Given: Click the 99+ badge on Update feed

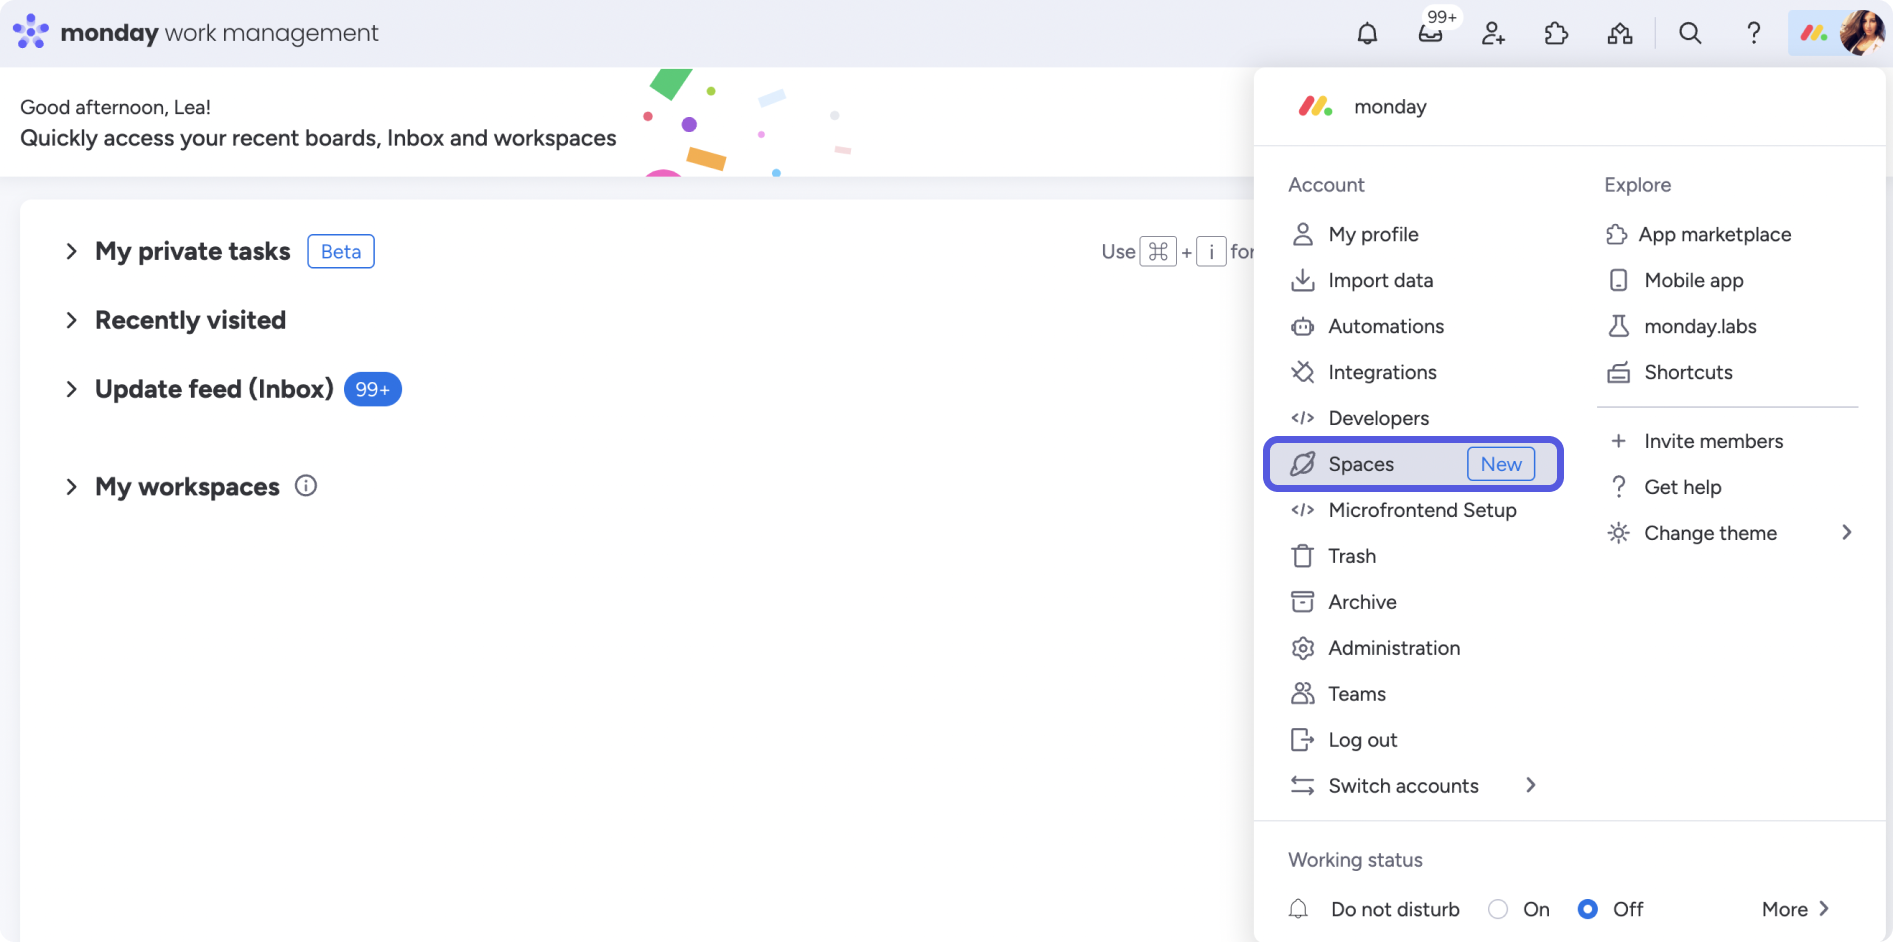Looking at the screenshot, I should tap(373, 389).
